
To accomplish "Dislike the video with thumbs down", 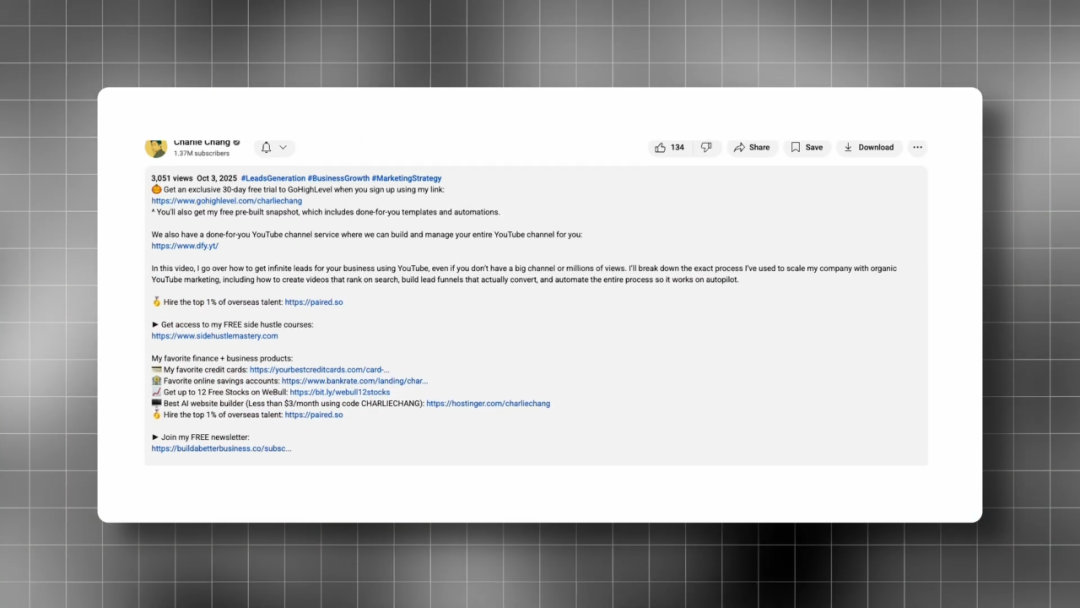I will [706, 147].
